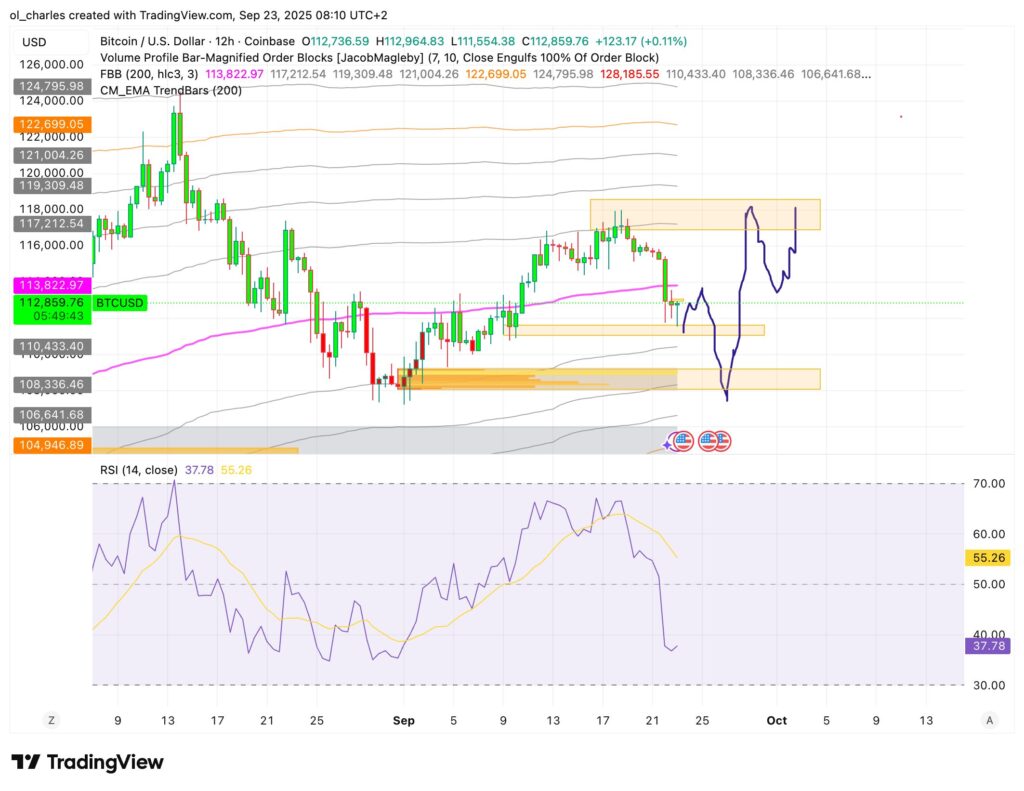Click the yellow 55.26 RSI label
The height and width of the screenshot is (791, 1024).
988,558
